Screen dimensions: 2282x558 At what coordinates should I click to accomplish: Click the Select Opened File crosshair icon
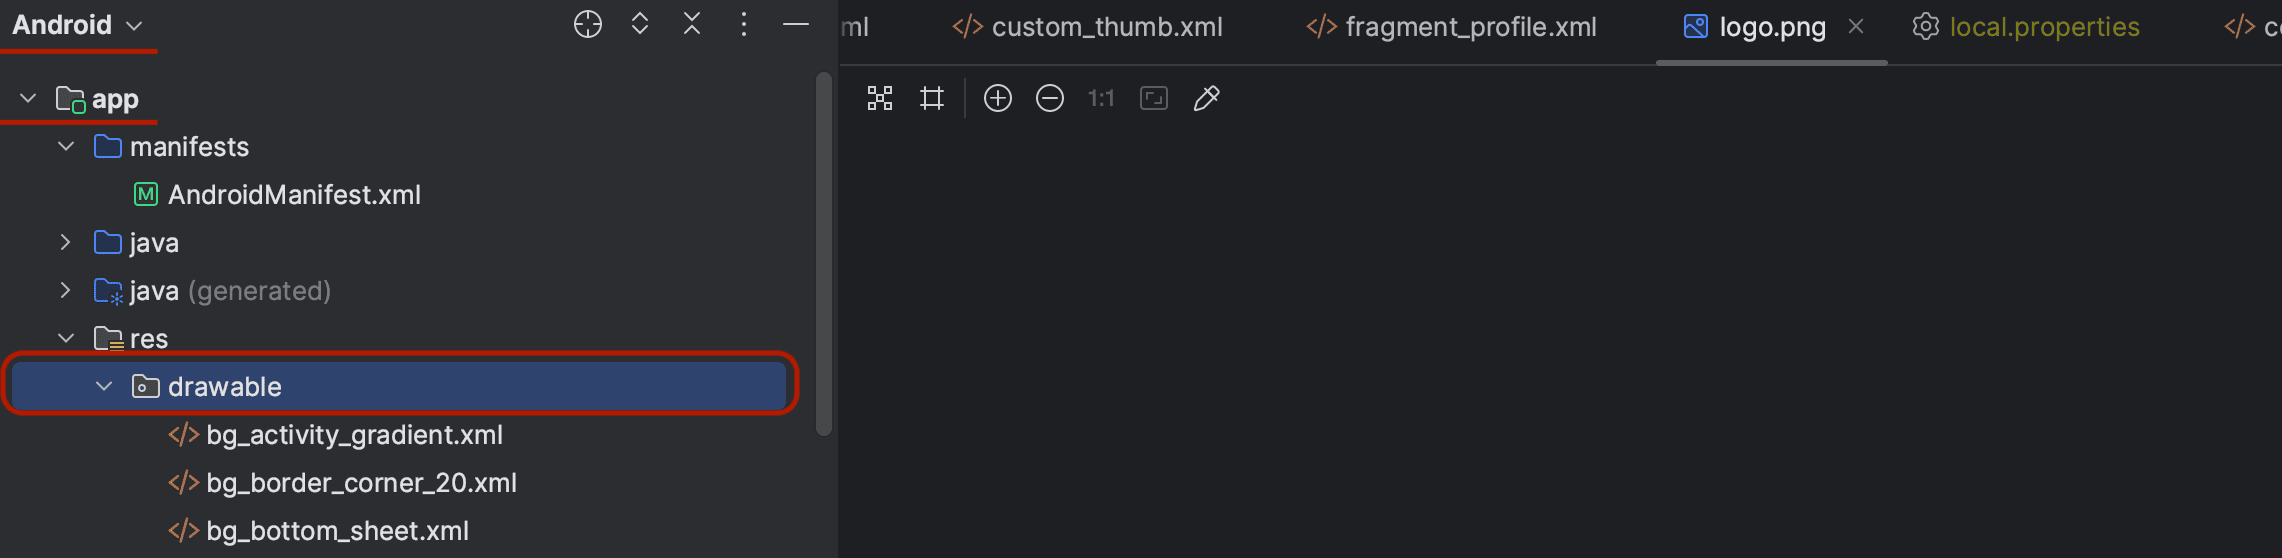[588, 25]
